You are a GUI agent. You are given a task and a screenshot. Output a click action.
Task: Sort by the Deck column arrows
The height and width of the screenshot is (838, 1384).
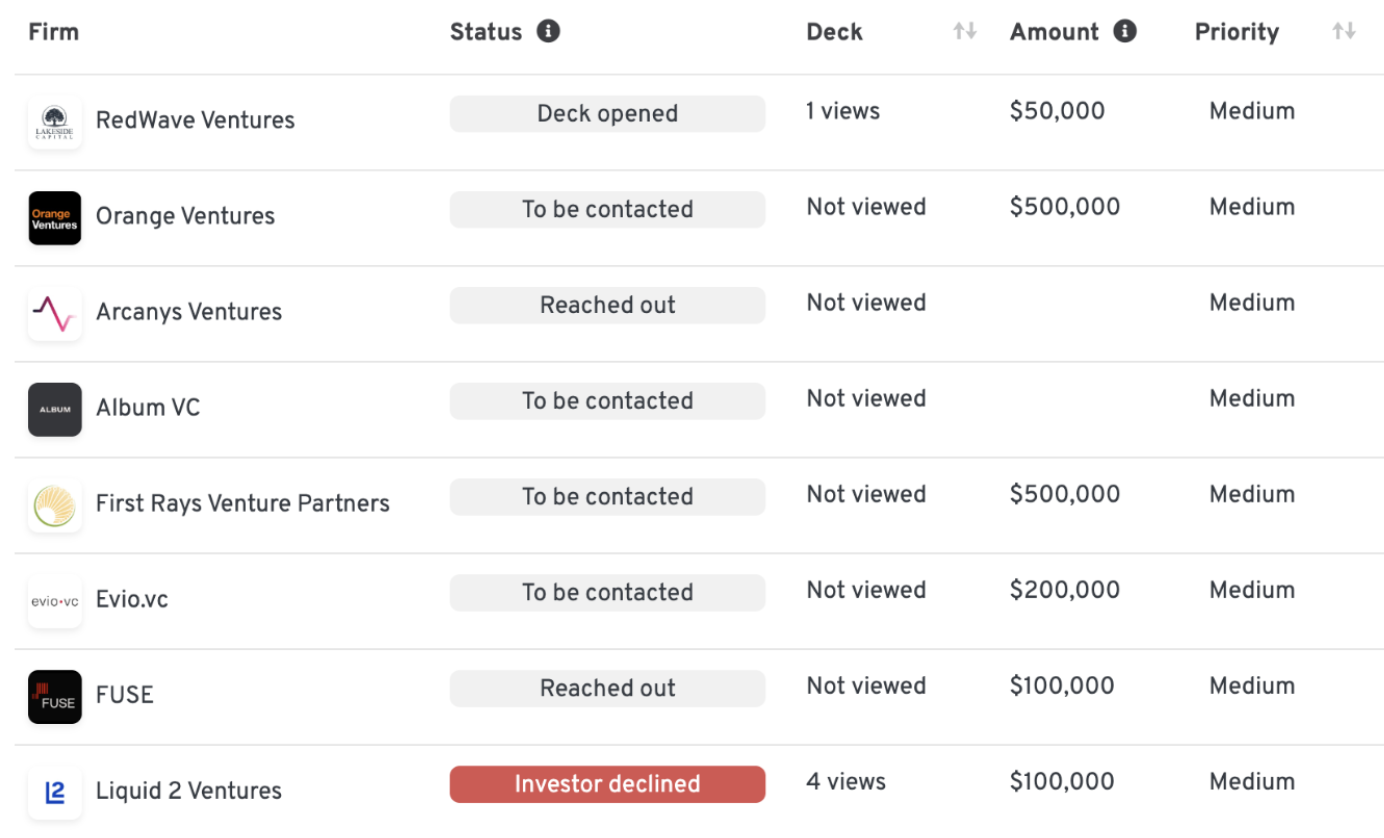click(x=965, y=31)
